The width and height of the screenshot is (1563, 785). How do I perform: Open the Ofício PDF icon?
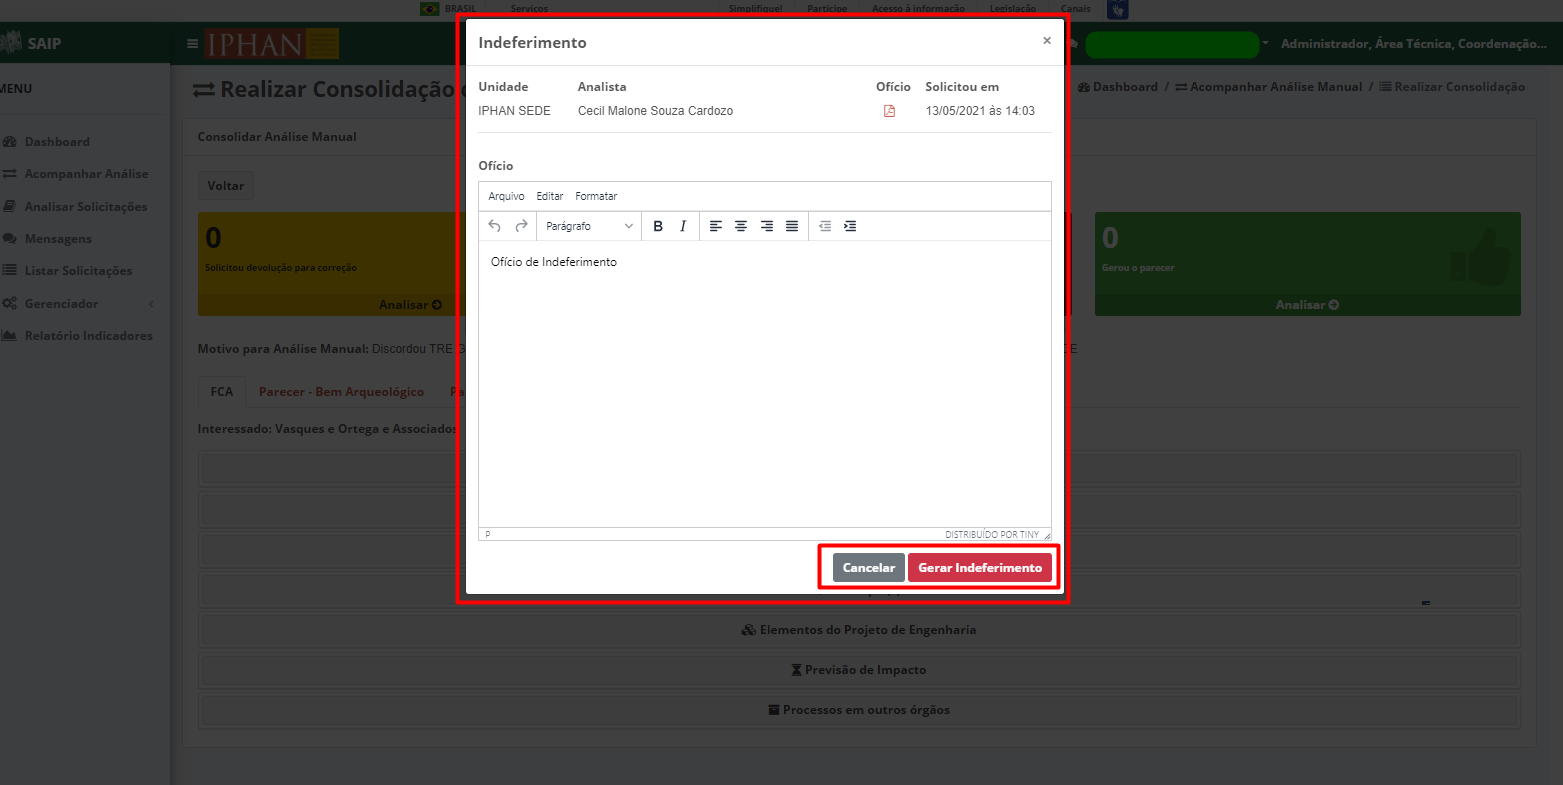[x=889, y=111]
